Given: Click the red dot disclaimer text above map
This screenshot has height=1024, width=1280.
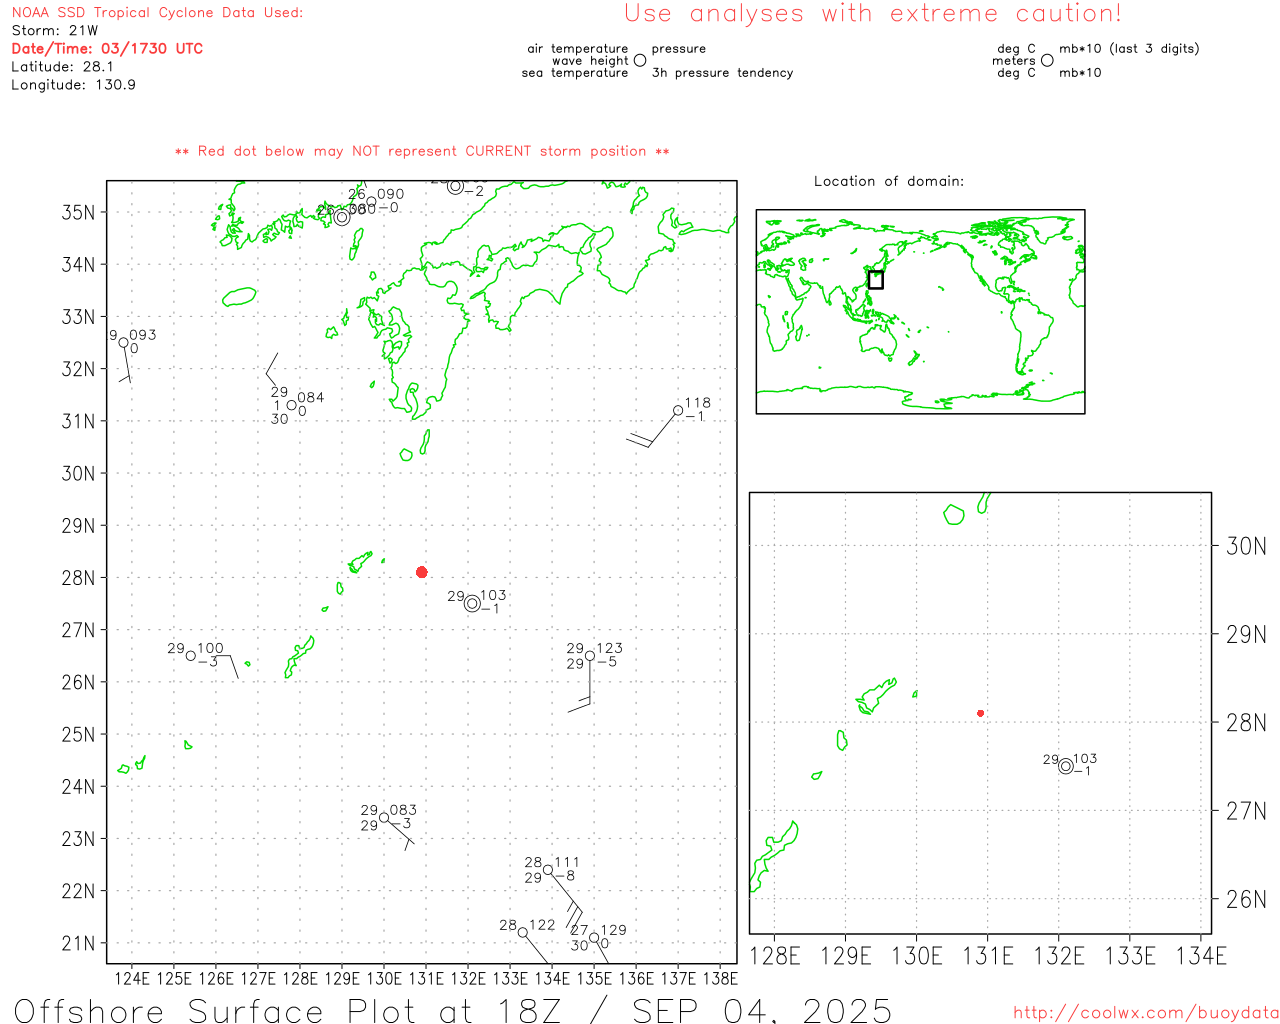Looking at the screenshot, I should (x=422, y=151).
